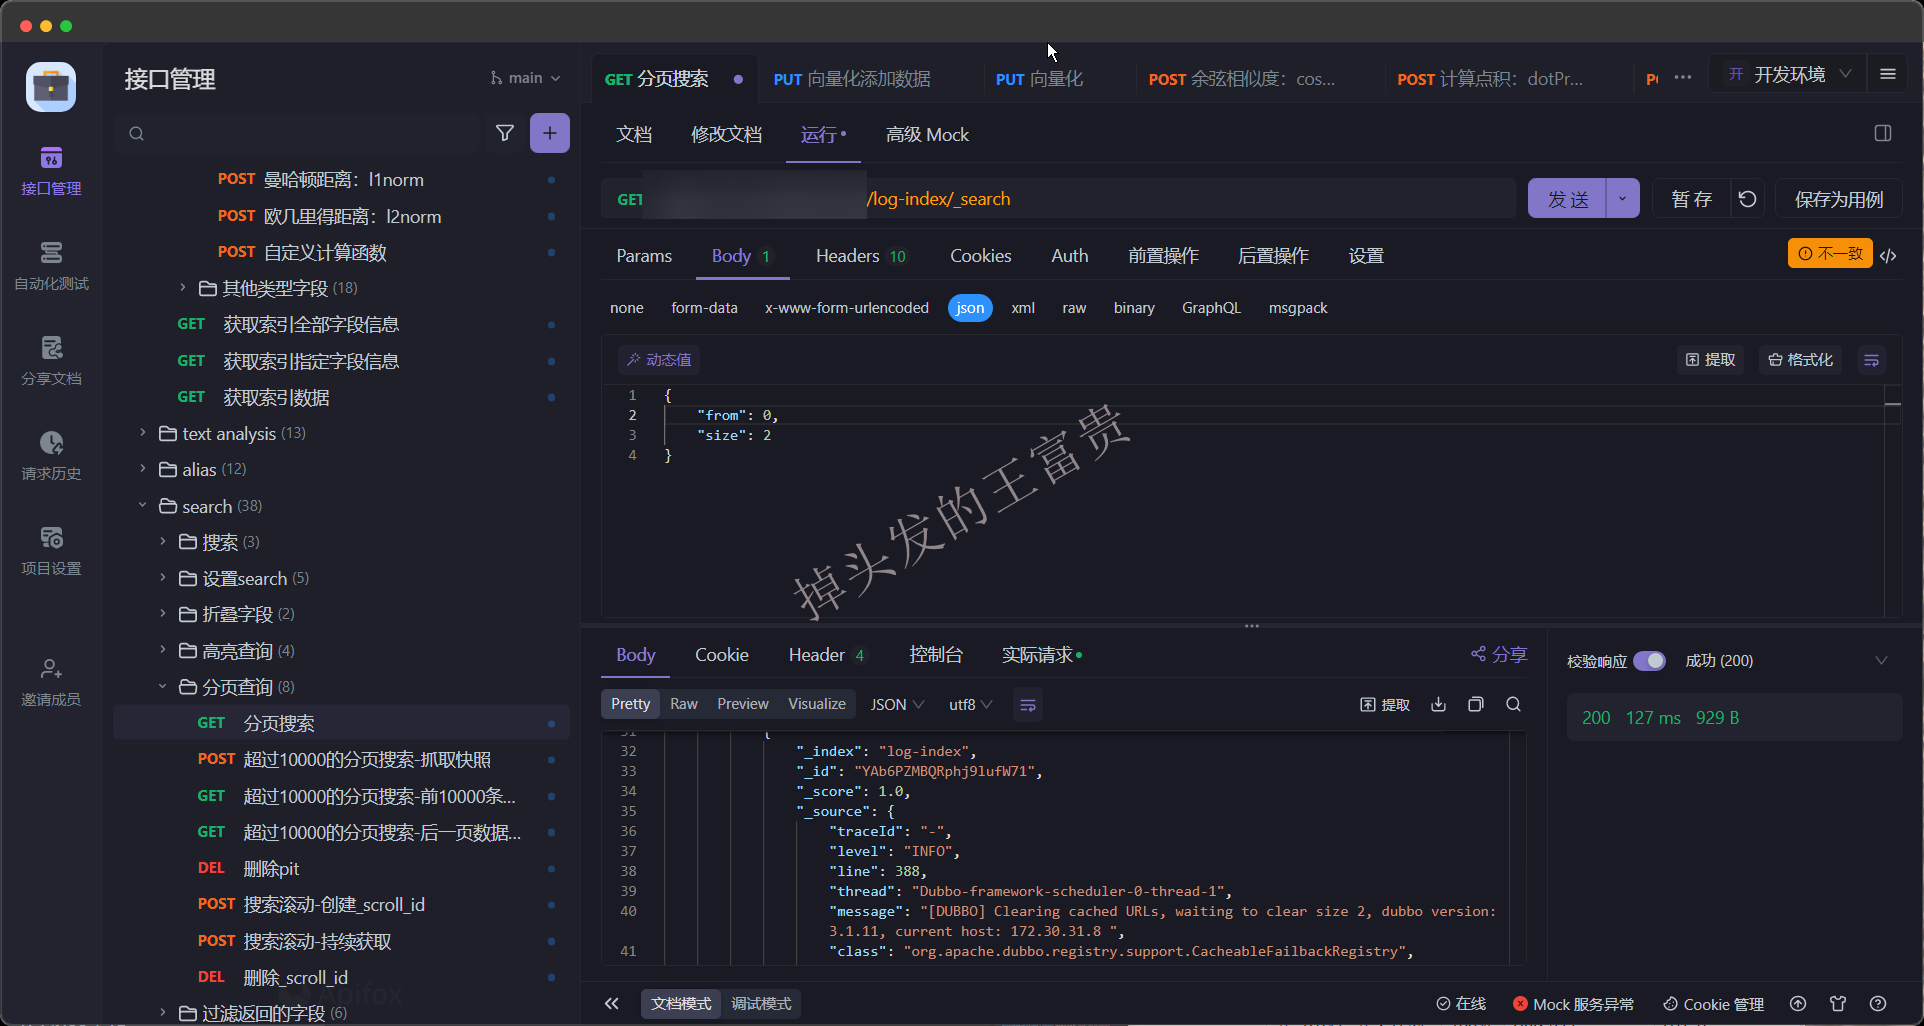Image resolution: width=1924 pixels, height=1026 pixels.
Task: Select POST 搜索滚动-持续获取 item
Action: (x=341, y=941)
